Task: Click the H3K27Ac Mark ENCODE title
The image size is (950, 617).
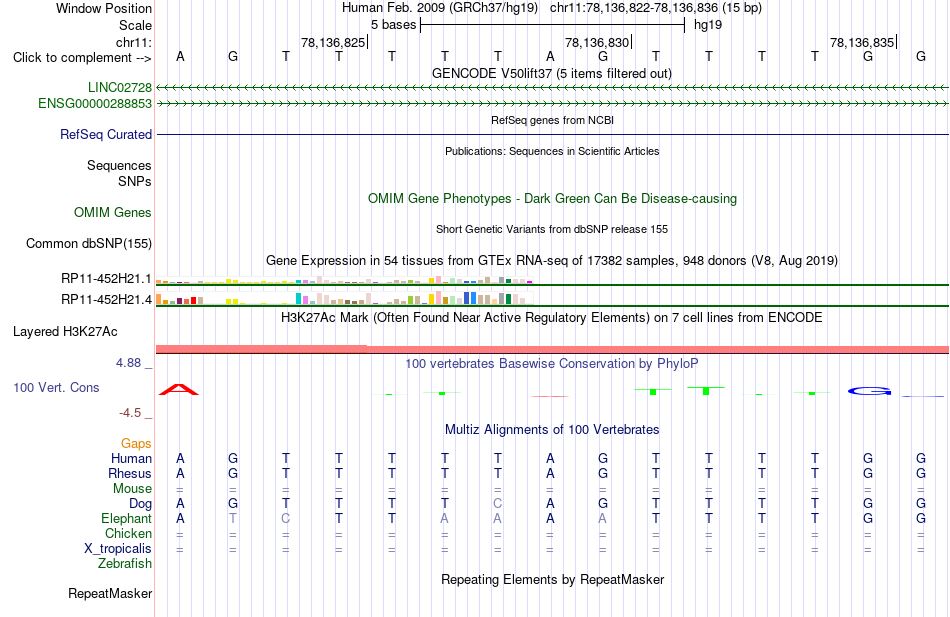Action: (552, 318)
